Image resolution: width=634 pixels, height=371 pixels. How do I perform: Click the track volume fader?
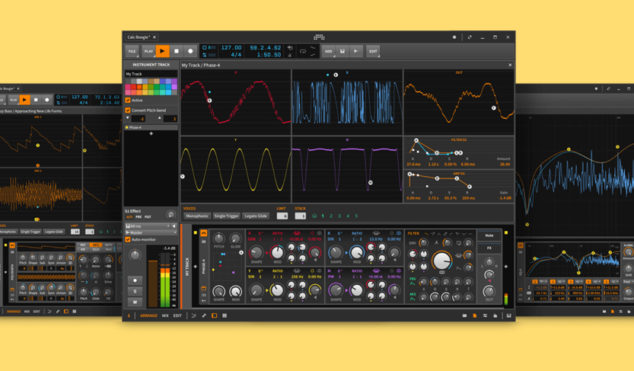[153, 283]
